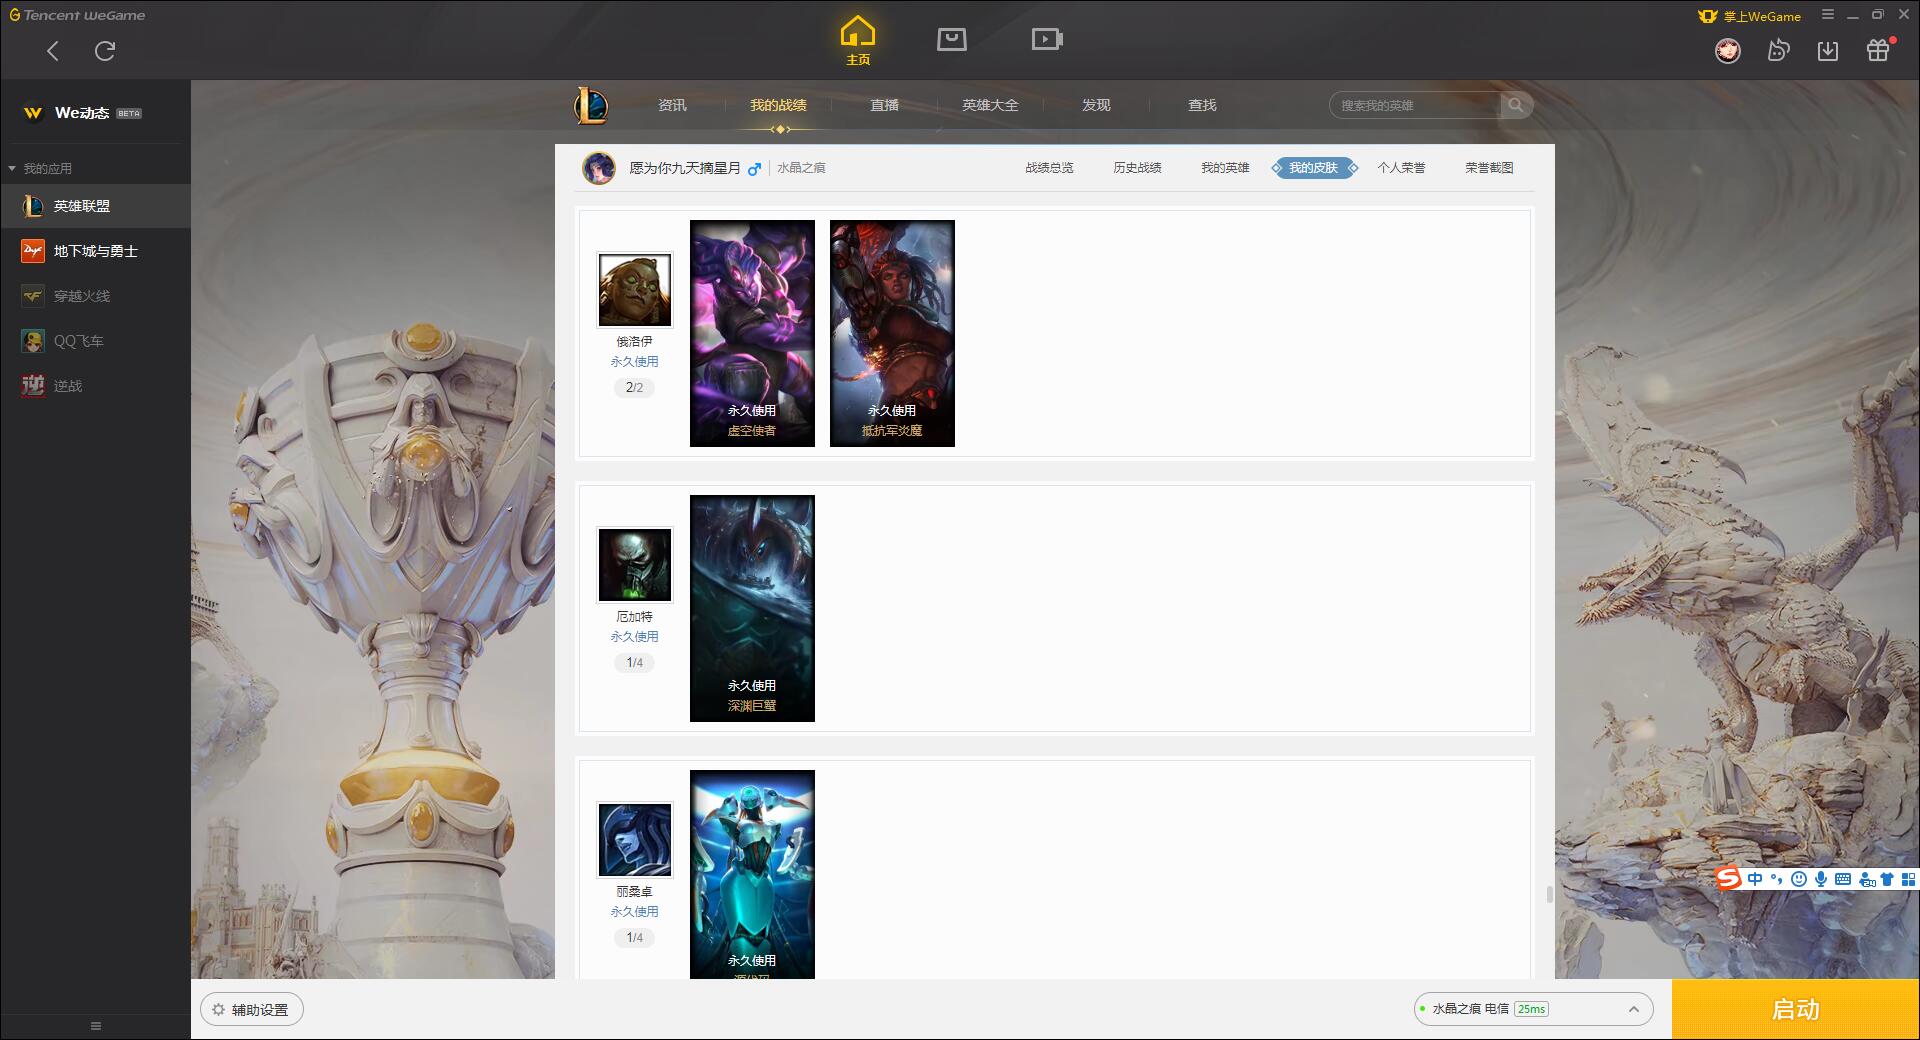Click the Tencent WeGame title logo
This screenshot has width=1920, height=1040.
(77, 15)
